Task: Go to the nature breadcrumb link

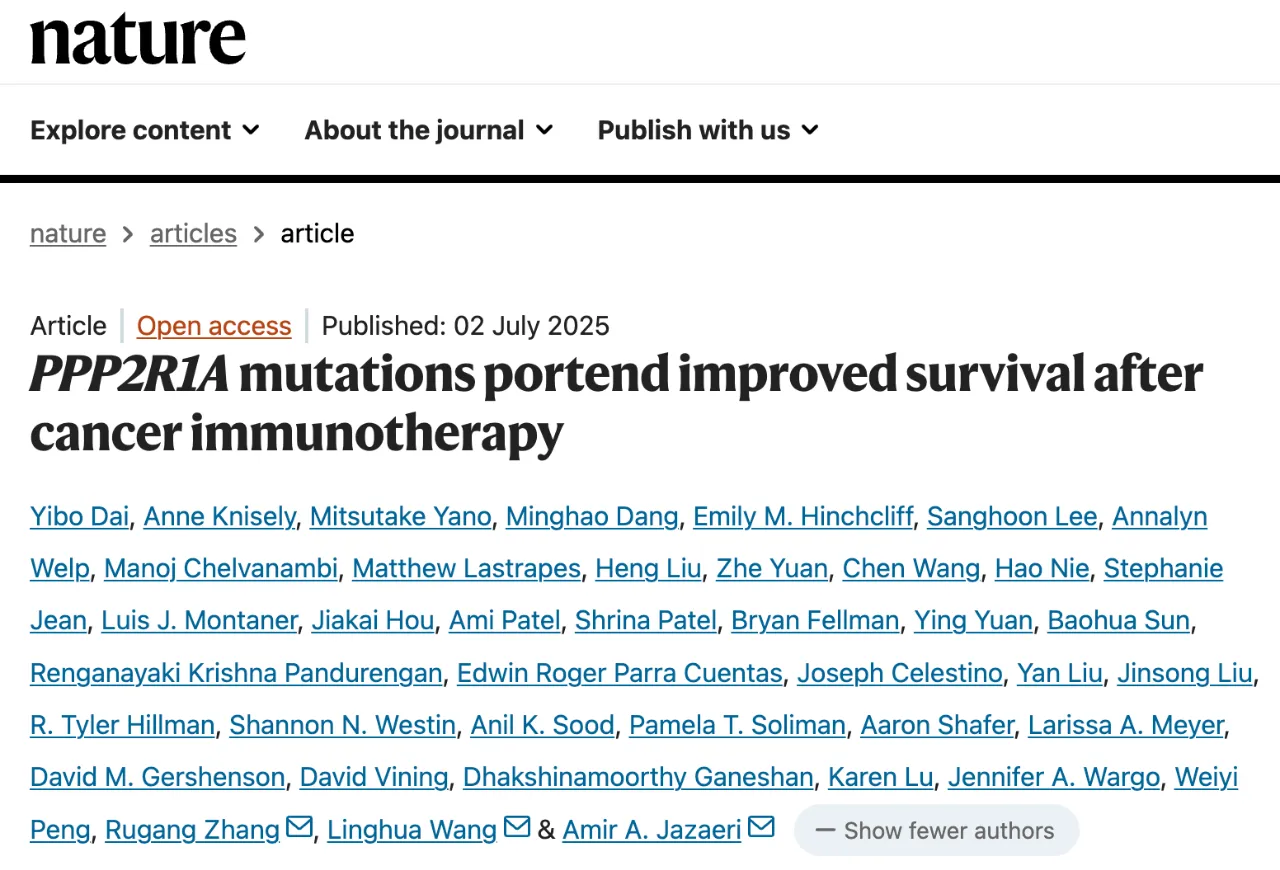Action: [68, 233]
